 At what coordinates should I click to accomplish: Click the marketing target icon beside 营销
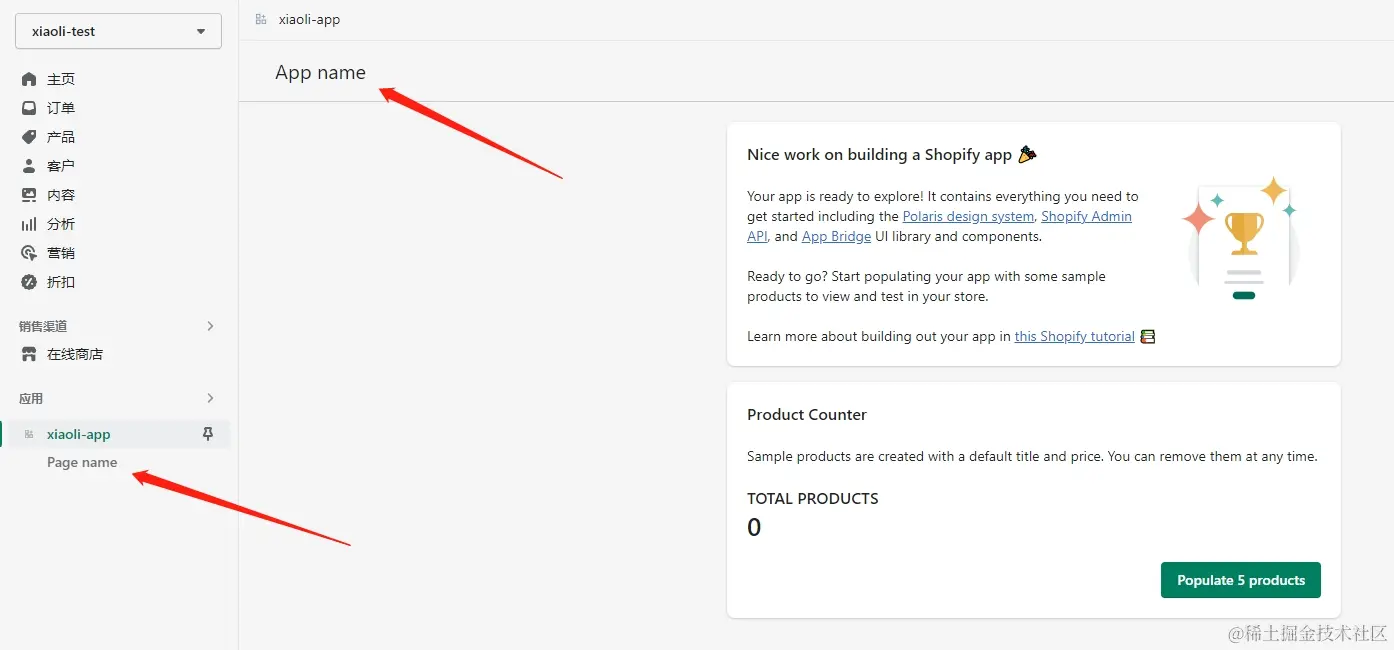[29, 253]
